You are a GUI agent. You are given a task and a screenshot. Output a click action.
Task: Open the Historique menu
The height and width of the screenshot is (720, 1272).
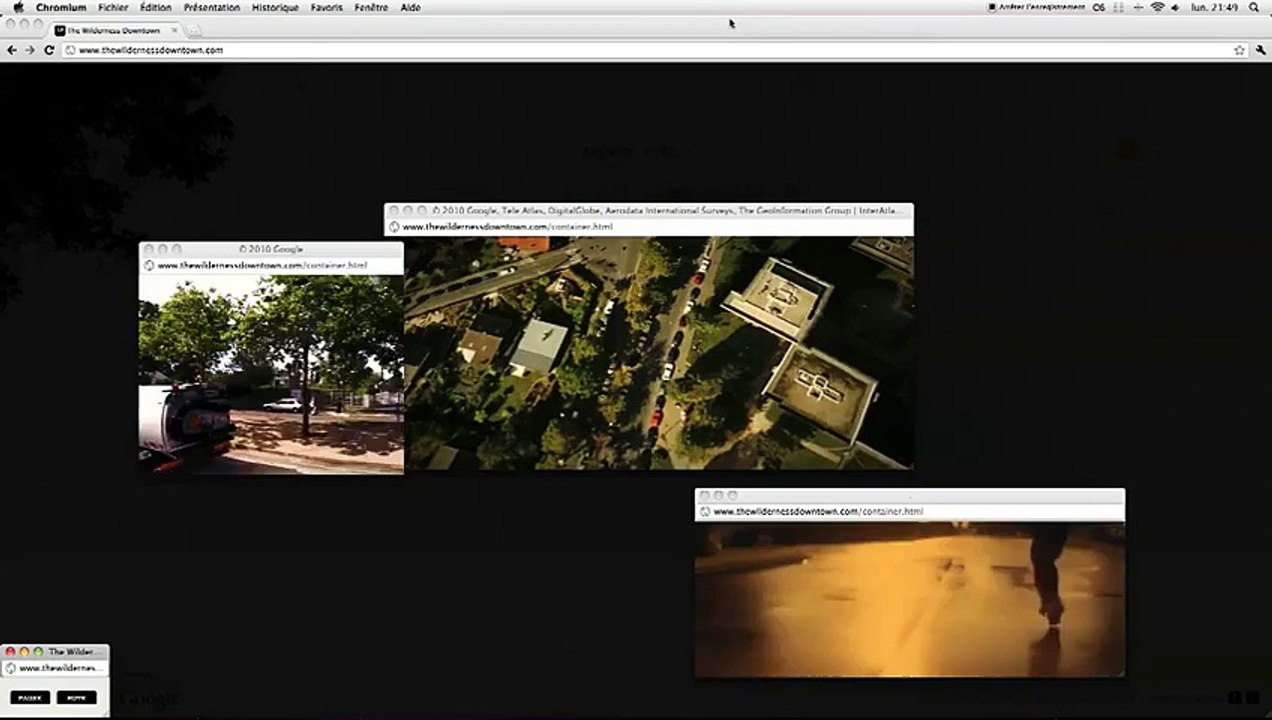(275, 7)
